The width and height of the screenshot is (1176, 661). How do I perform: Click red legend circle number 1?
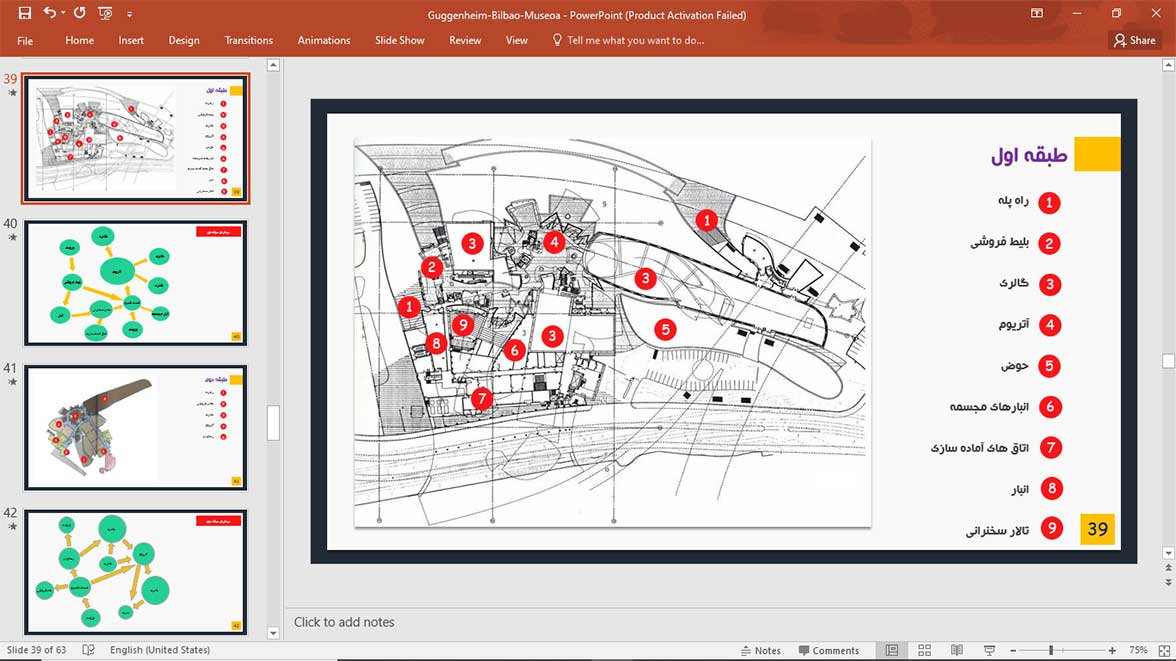(x=1049, y=203)
